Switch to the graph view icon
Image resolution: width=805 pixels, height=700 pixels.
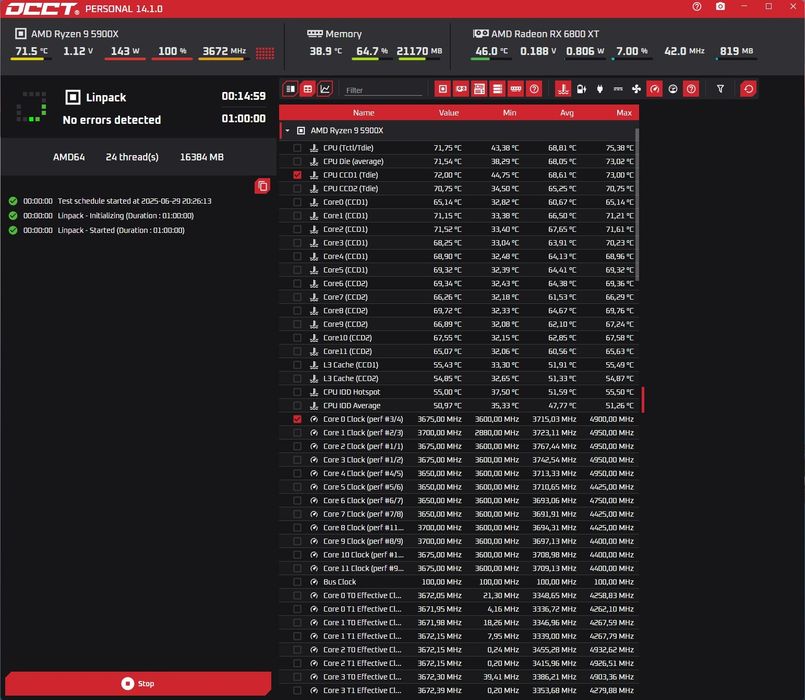pos(325,89)
